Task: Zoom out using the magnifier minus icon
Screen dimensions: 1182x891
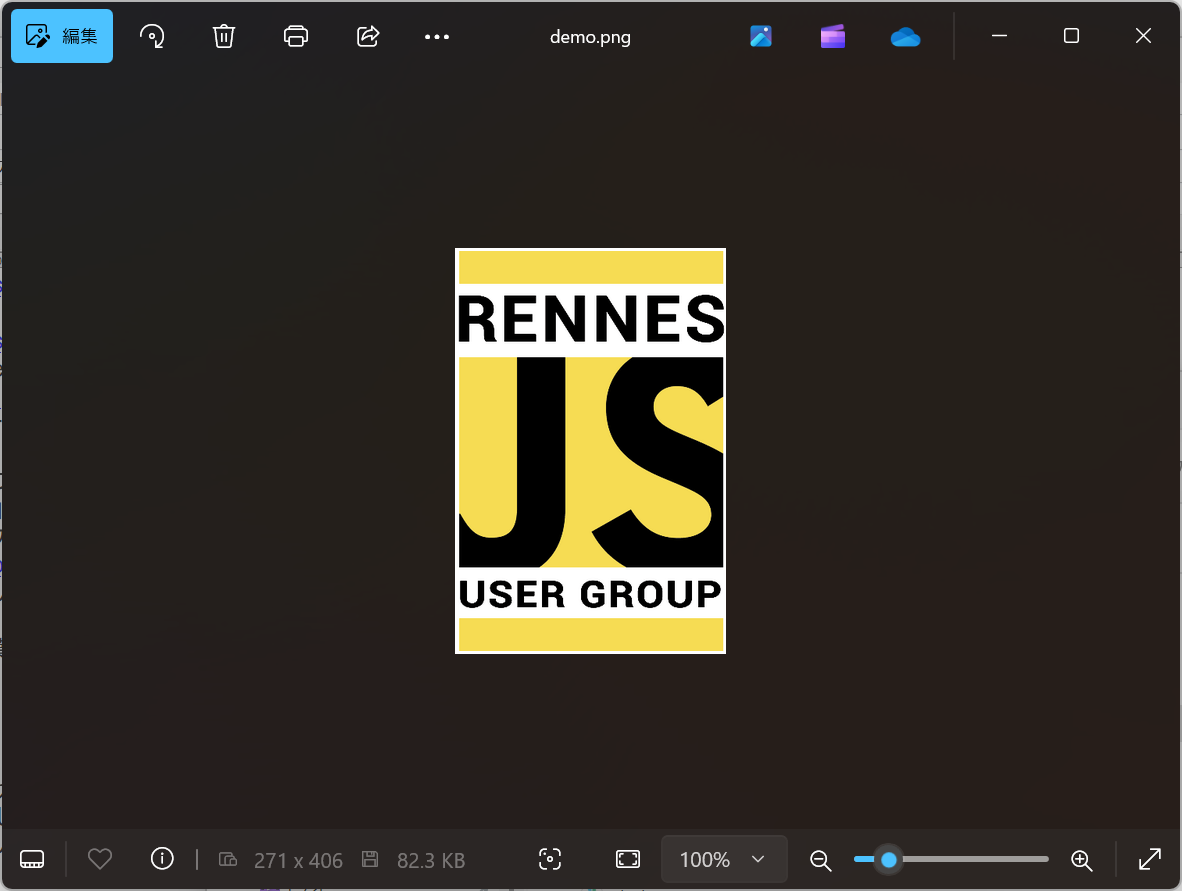Action: [x=820, y=859]
